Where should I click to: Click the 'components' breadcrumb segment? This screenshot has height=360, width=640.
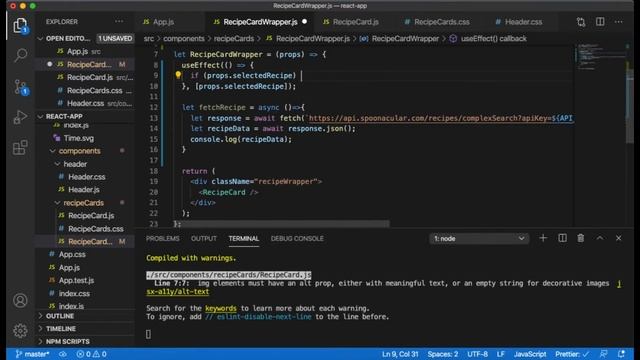click(184, 39)
